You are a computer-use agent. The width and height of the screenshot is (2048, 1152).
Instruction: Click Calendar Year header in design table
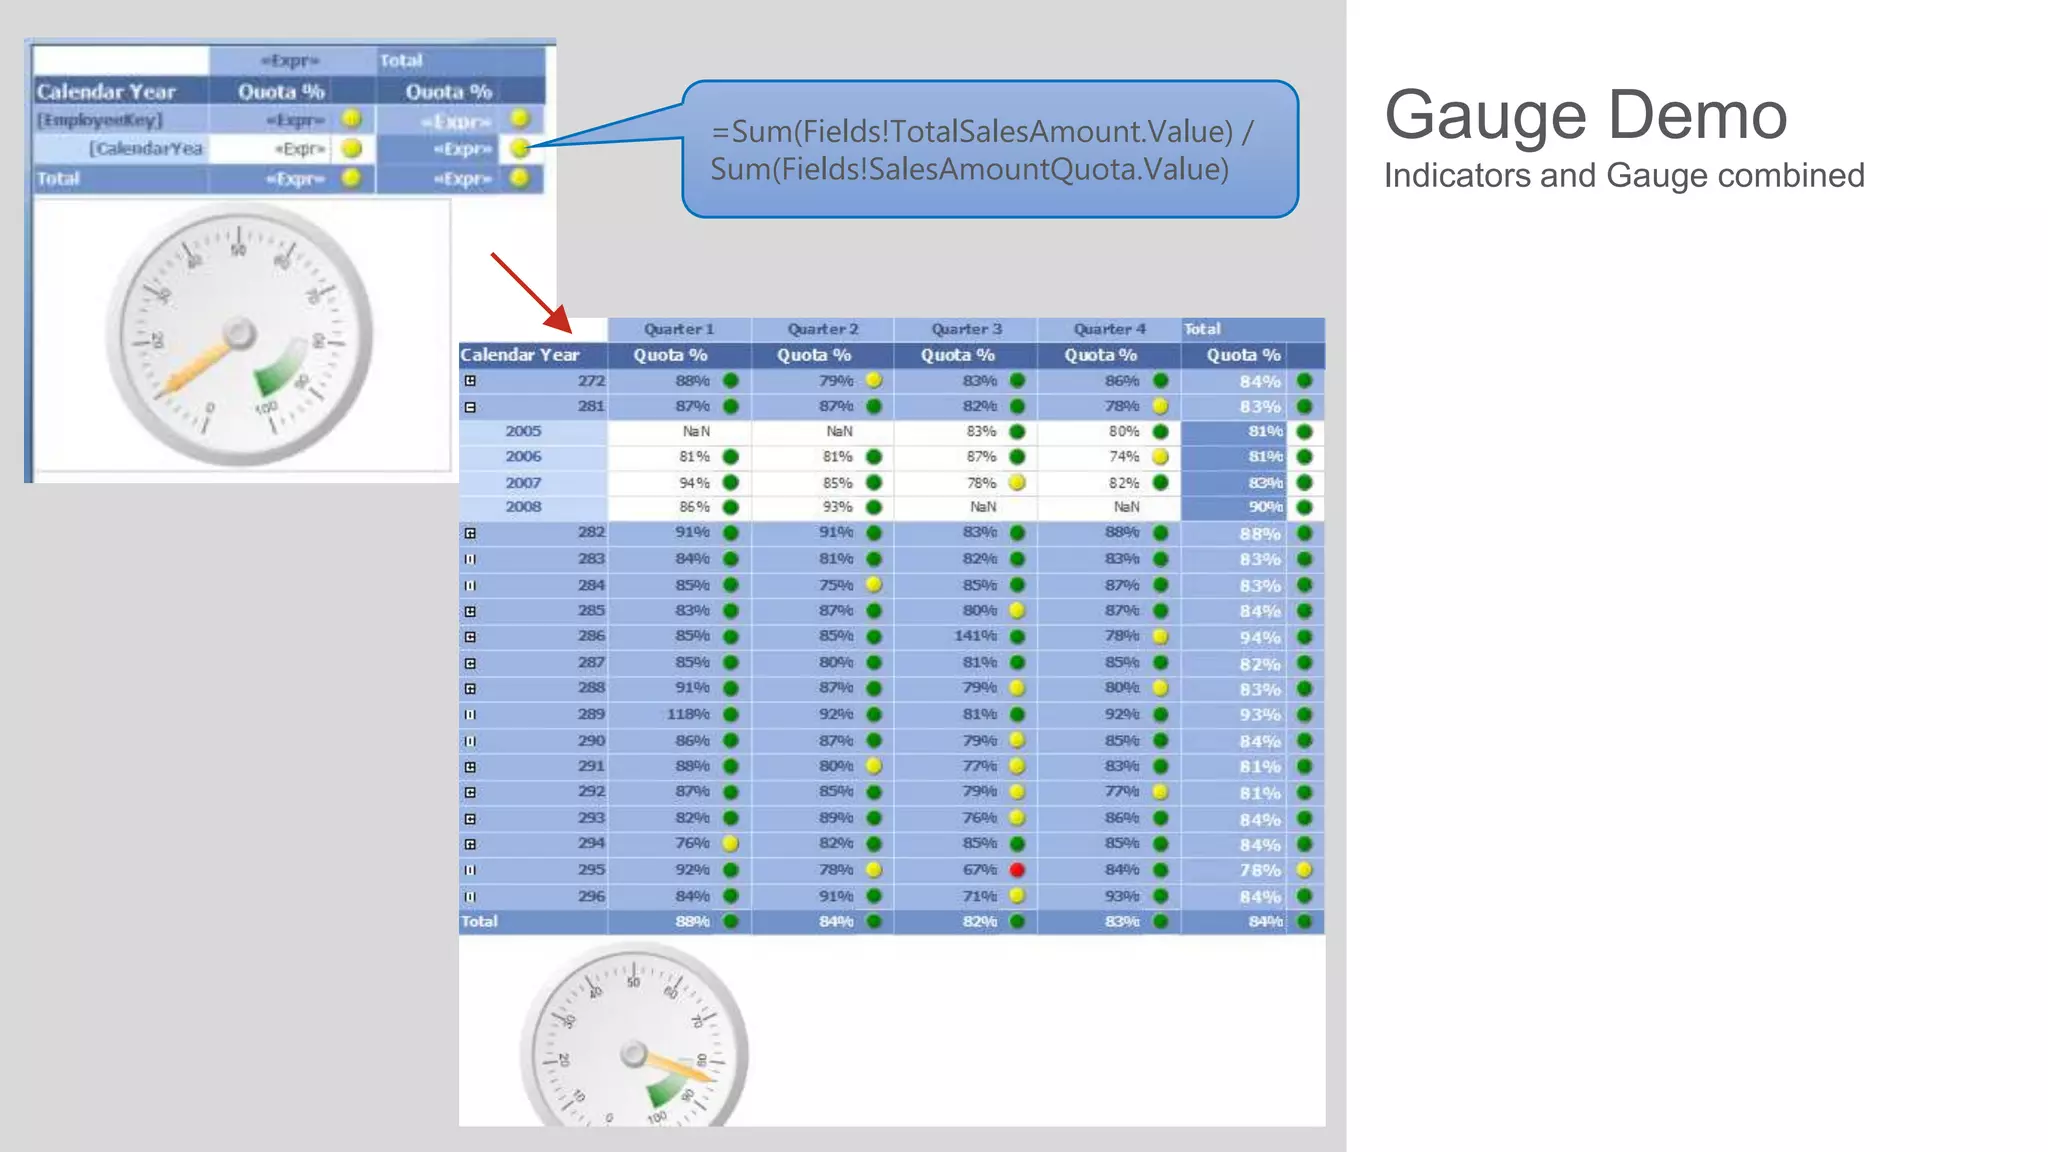pos(121,91)
